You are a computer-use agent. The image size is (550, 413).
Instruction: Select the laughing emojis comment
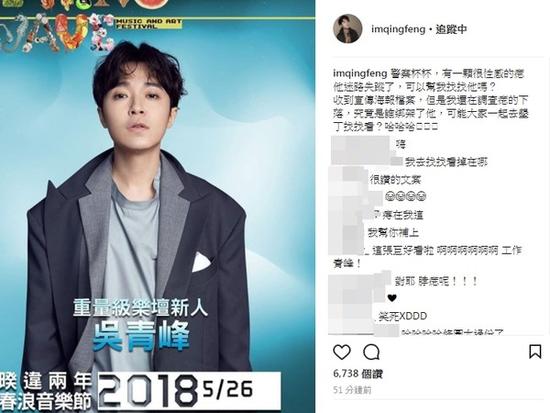click(x=405, y=196)
